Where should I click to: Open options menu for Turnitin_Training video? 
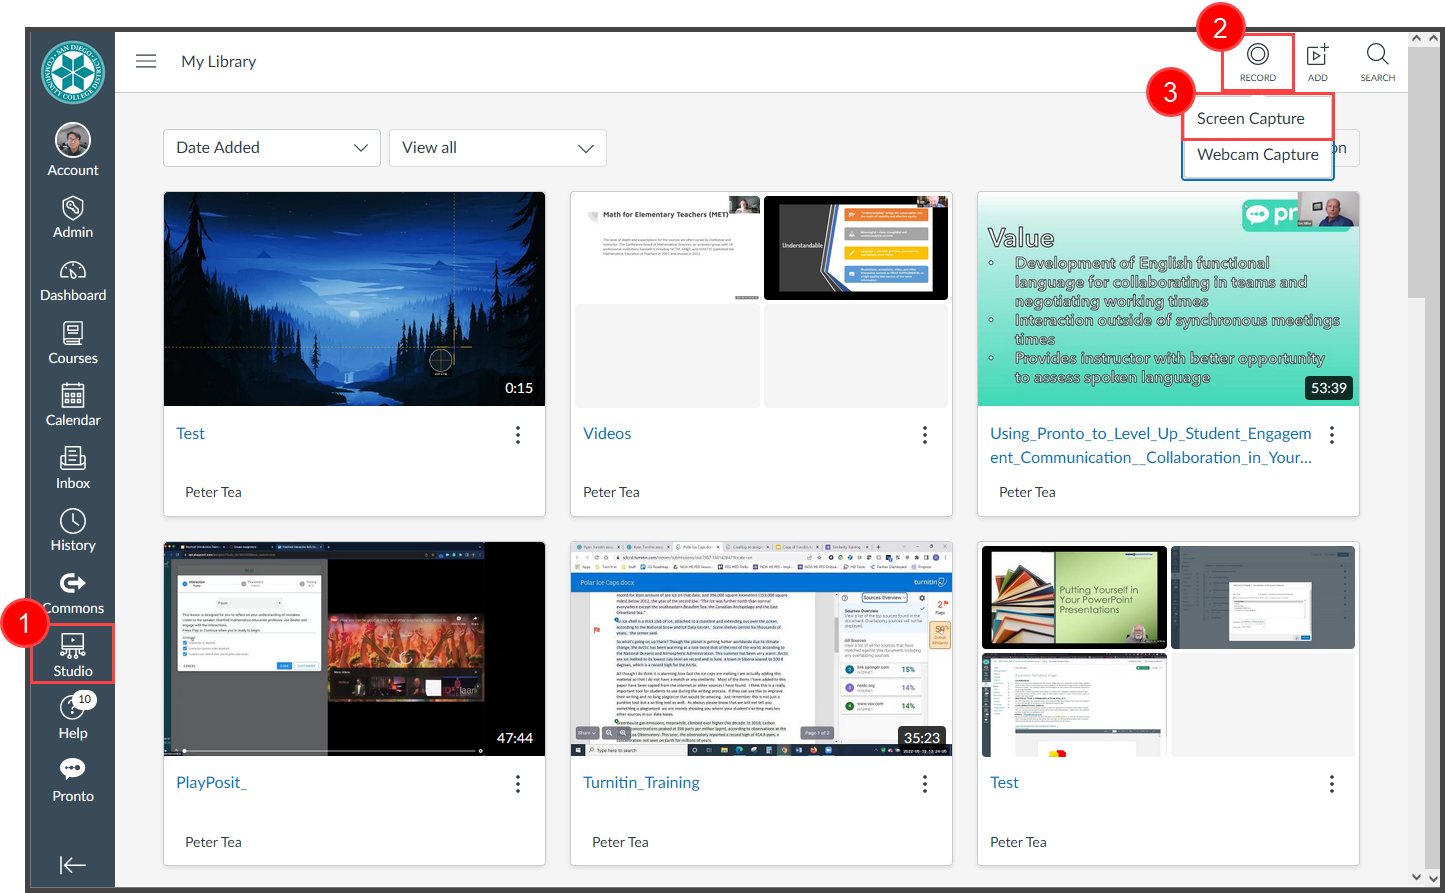[924, 784]
